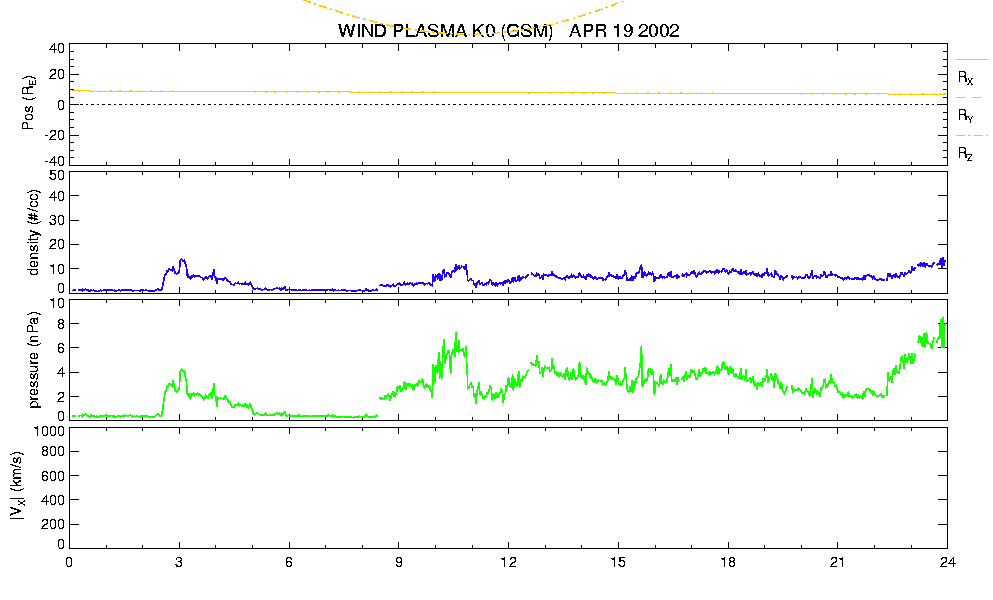Click the hour 21 tick label on time axis
Viewport: 993px width, 600px height.
[x=837, y=562]
